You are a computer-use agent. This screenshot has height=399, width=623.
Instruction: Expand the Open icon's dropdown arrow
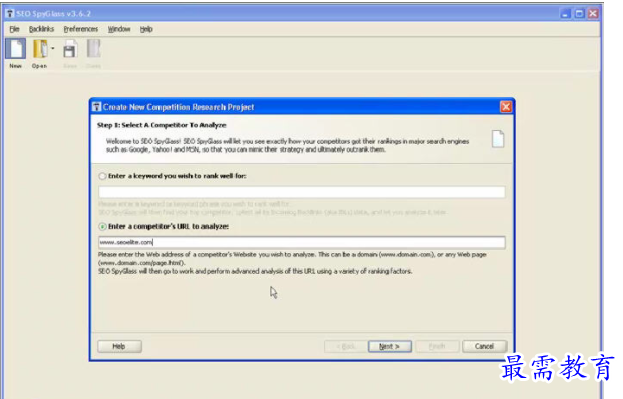53,48
